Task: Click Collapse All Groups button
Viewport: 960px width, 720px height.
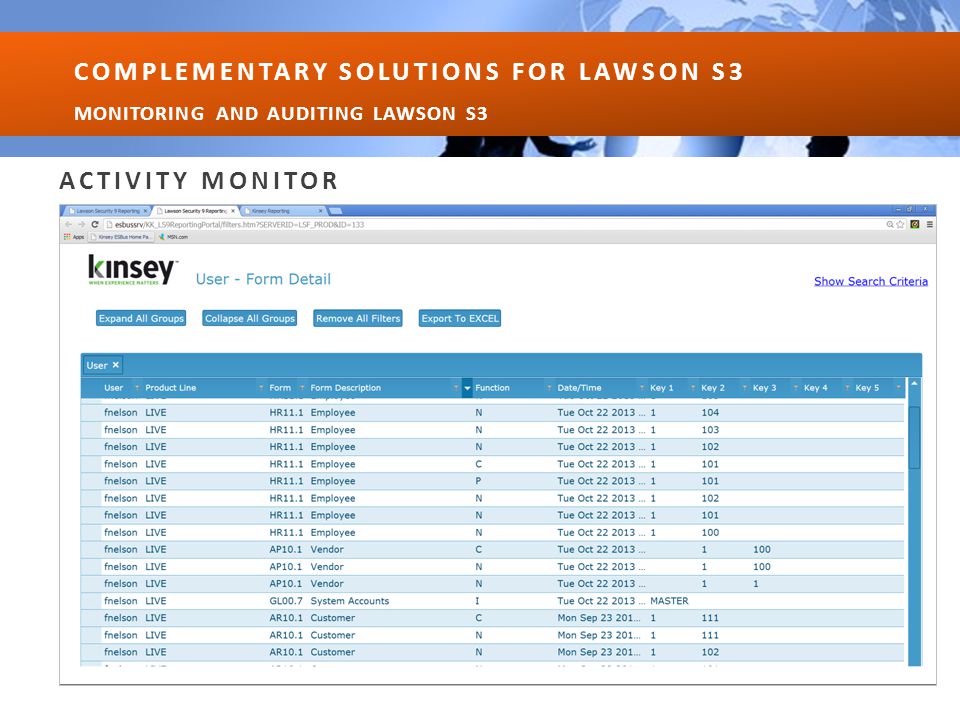Action: (x=250, y=318)
